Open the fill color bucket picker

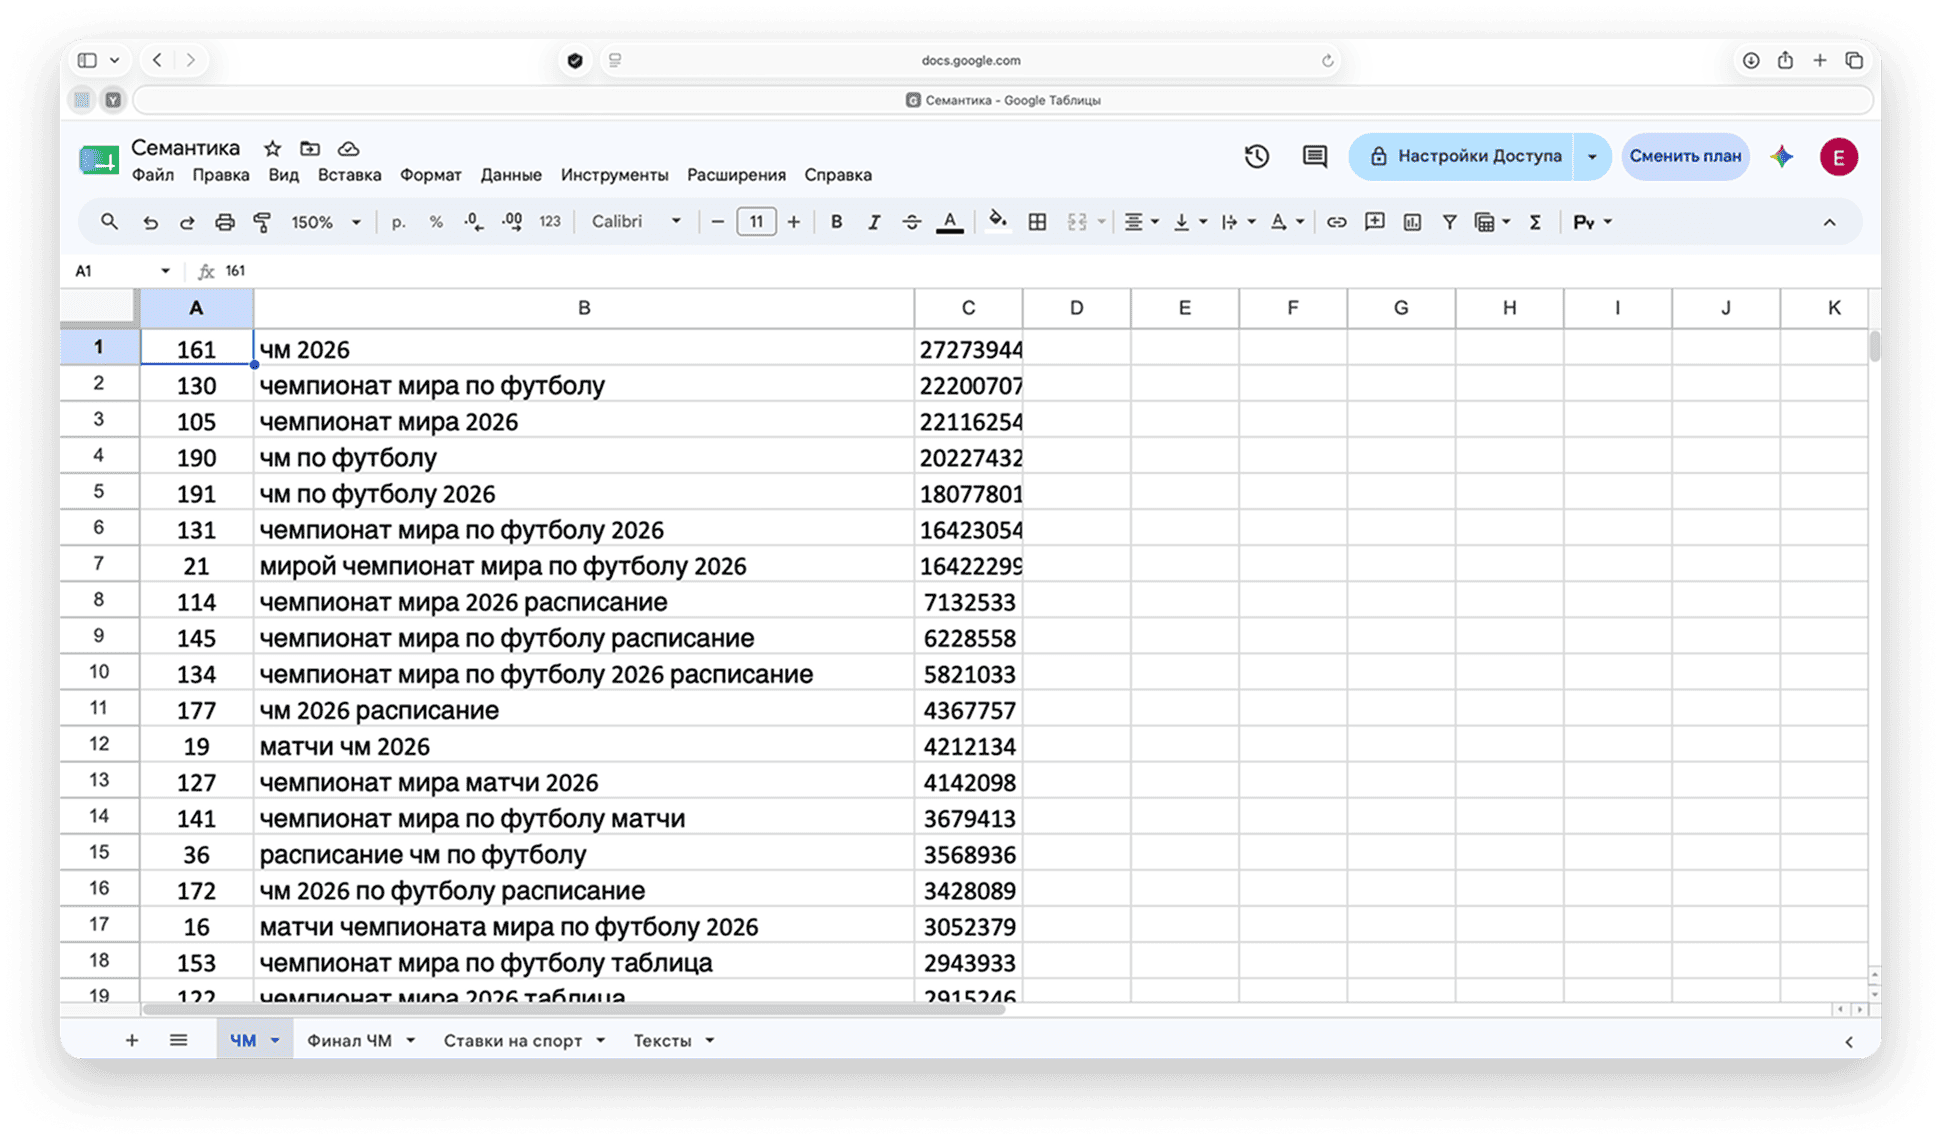(x=997, y=222)
